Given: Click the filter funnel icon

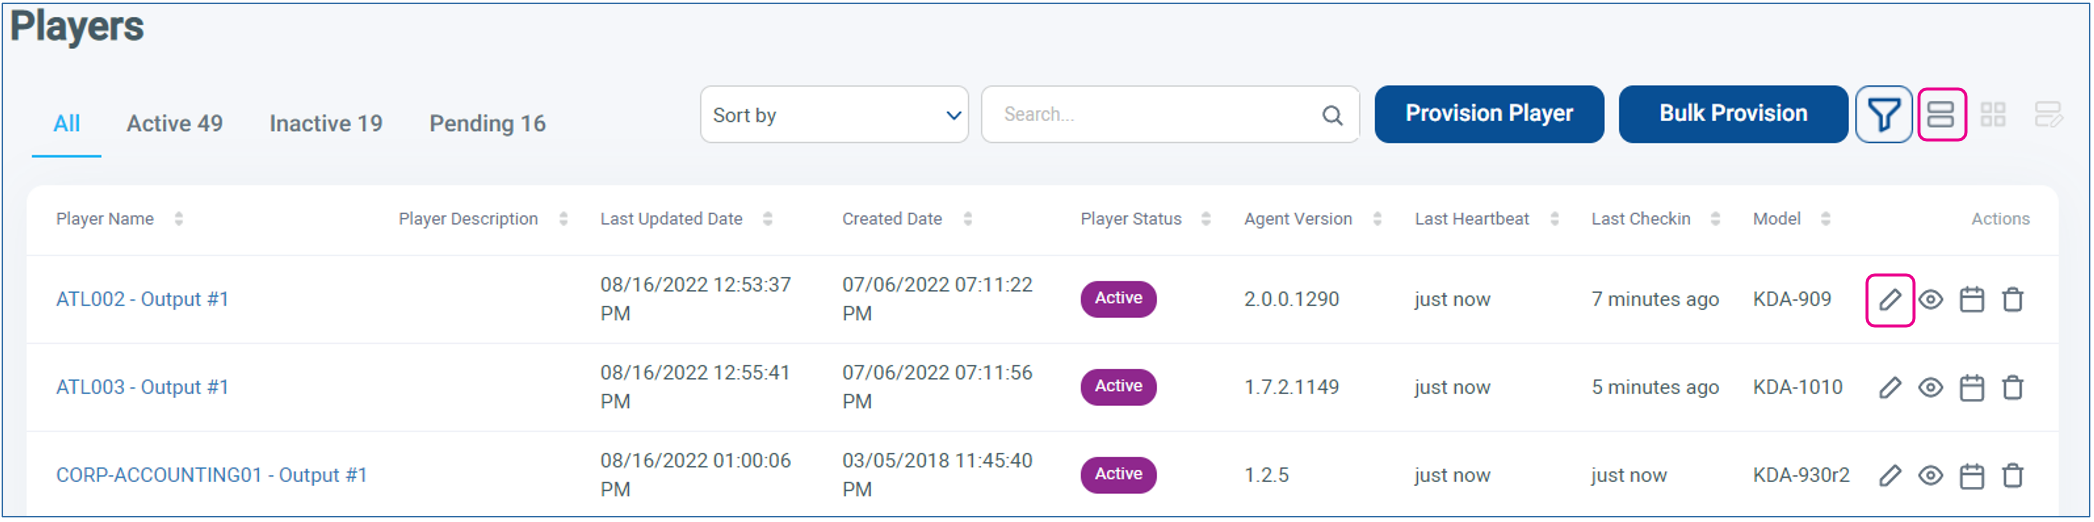Looking at the screenshot, I should tap(1883, 115).
